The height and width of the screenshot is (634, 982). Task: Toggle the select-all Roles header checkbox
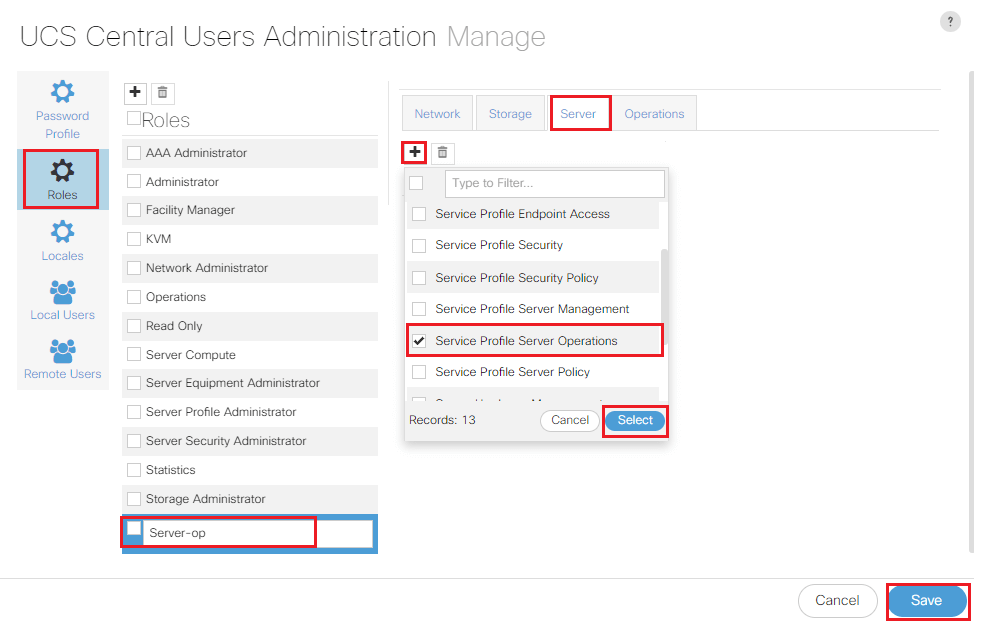click(134, 119)
